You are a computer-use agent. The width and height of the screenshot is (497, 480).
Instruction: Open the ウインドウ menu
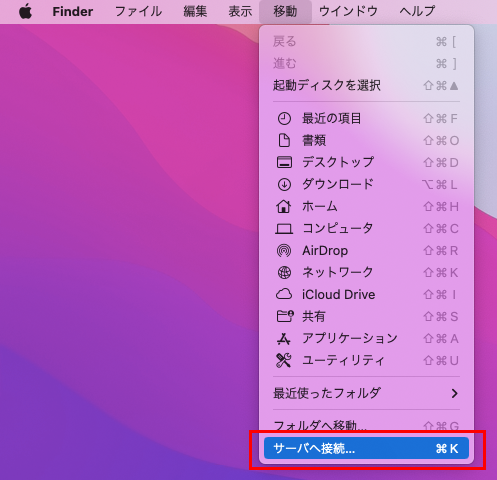coord(348,12)
